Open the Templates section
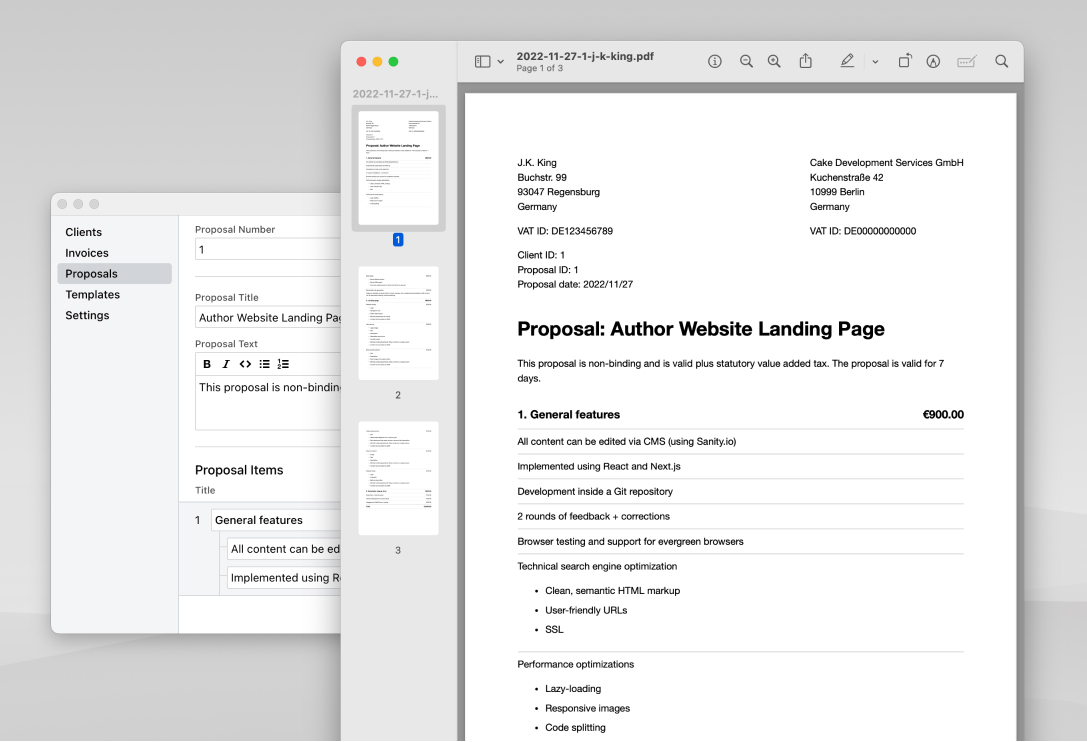The height and width of the screenshot is (742, 1087). tap(92, 294)
